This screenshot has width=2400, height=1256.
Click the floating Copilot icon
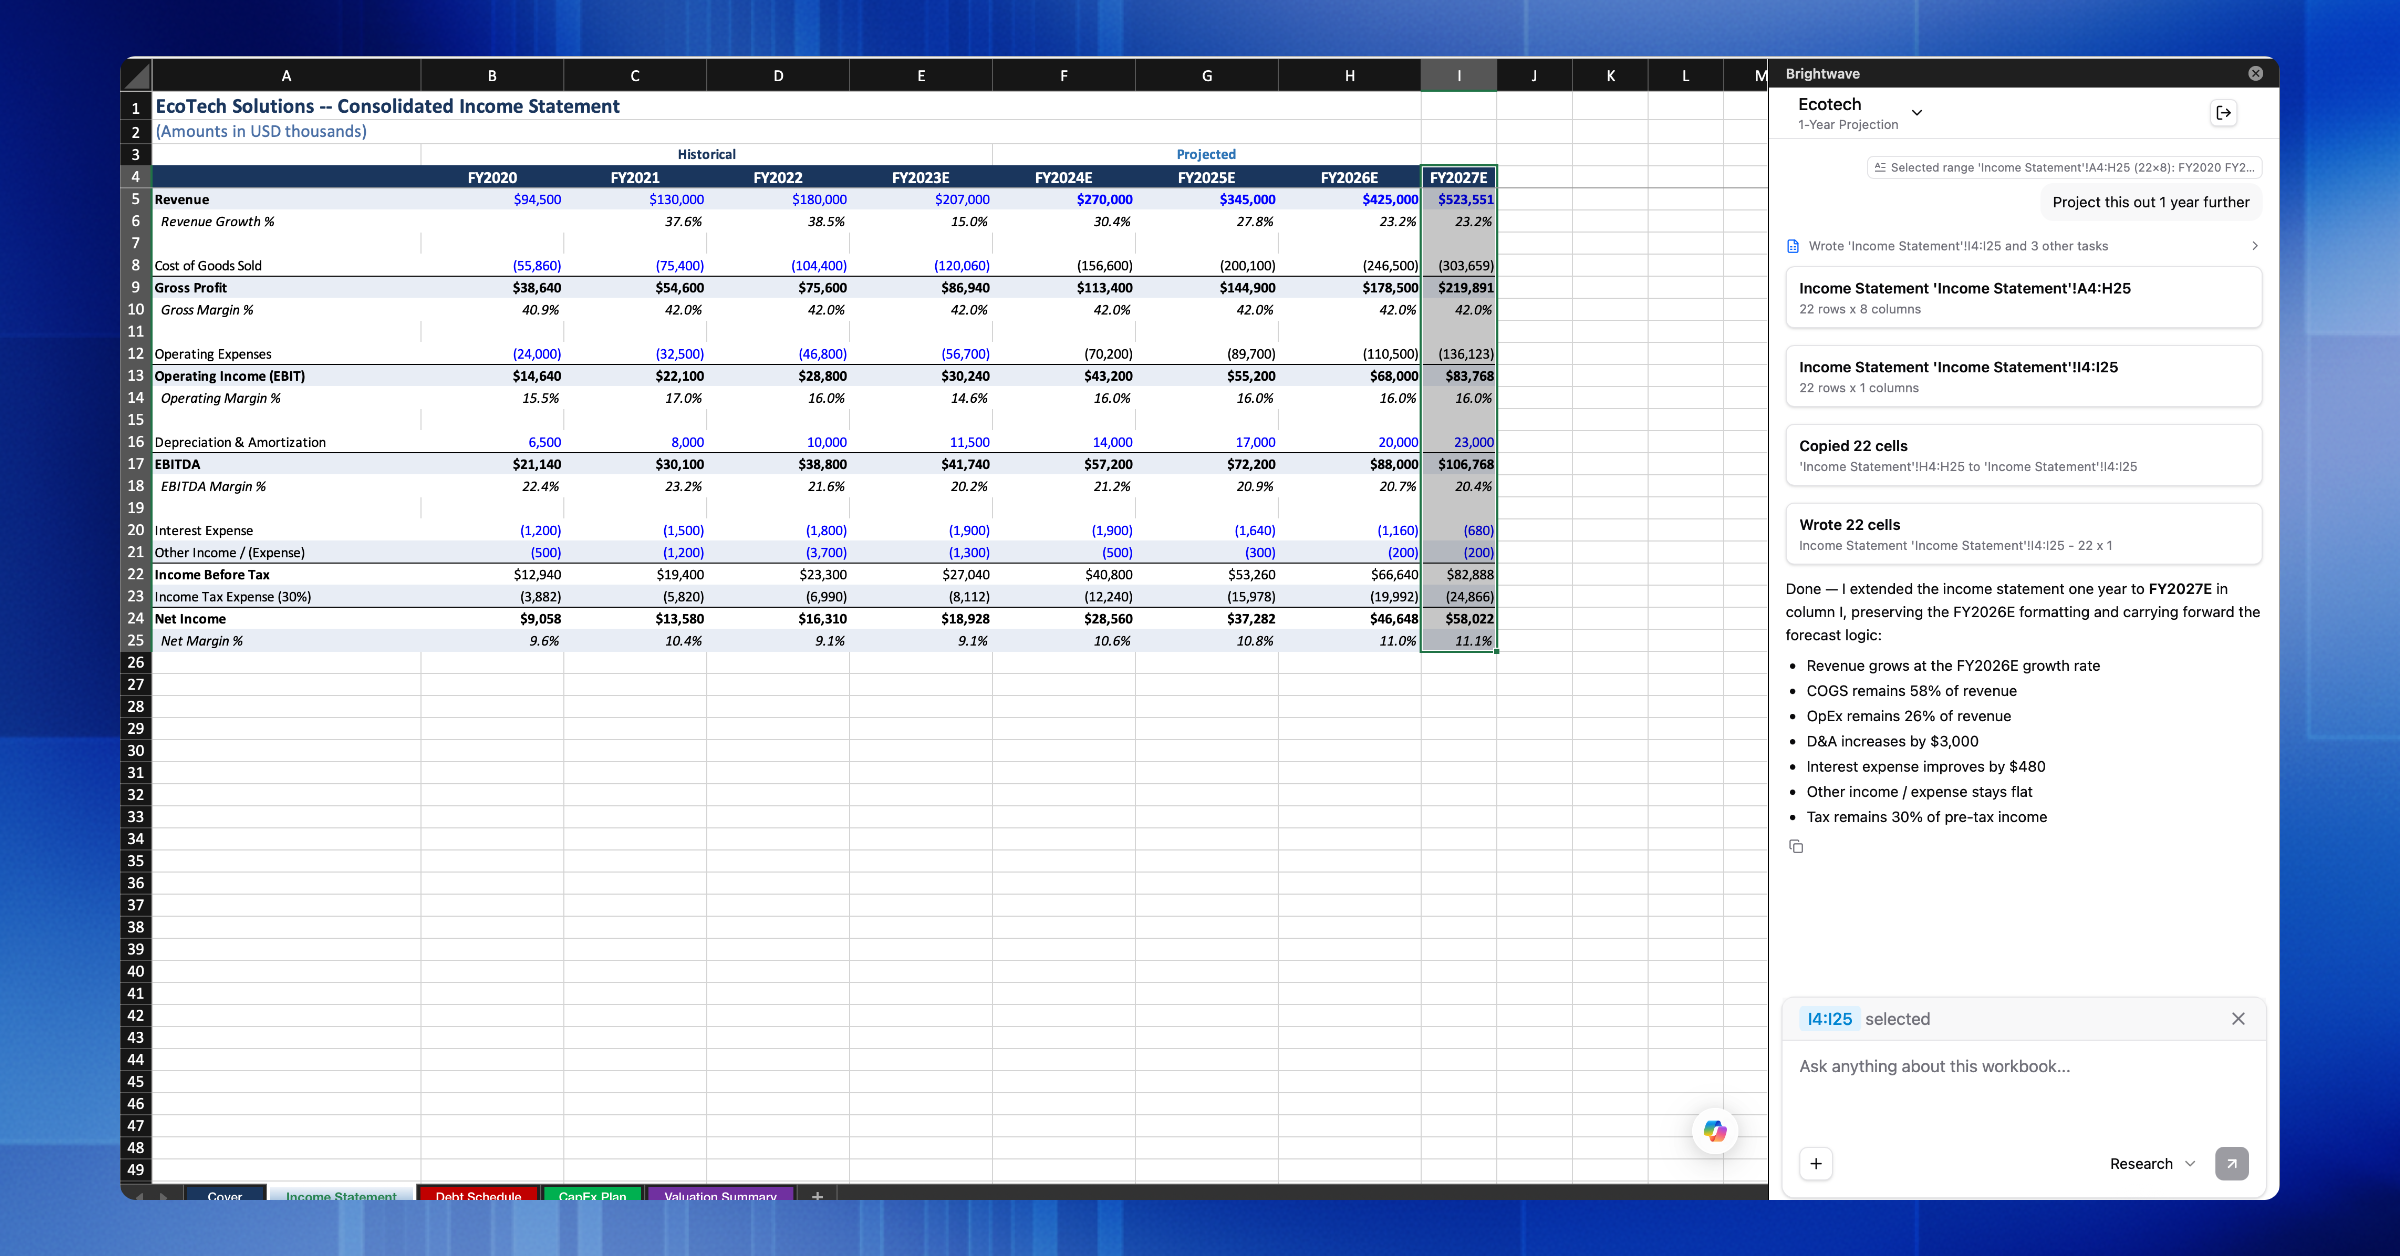1715,1131
